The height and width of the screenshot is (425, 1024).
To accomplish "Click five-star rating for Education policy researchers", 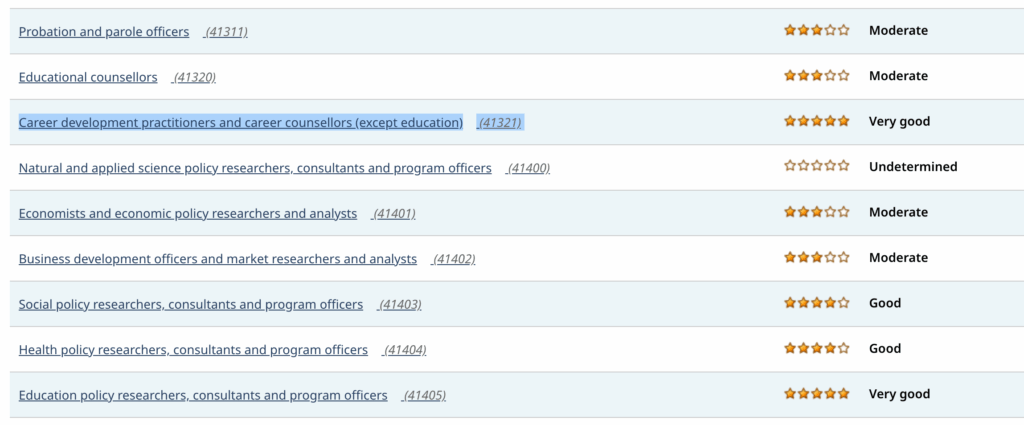I will (x=817, y=394).
